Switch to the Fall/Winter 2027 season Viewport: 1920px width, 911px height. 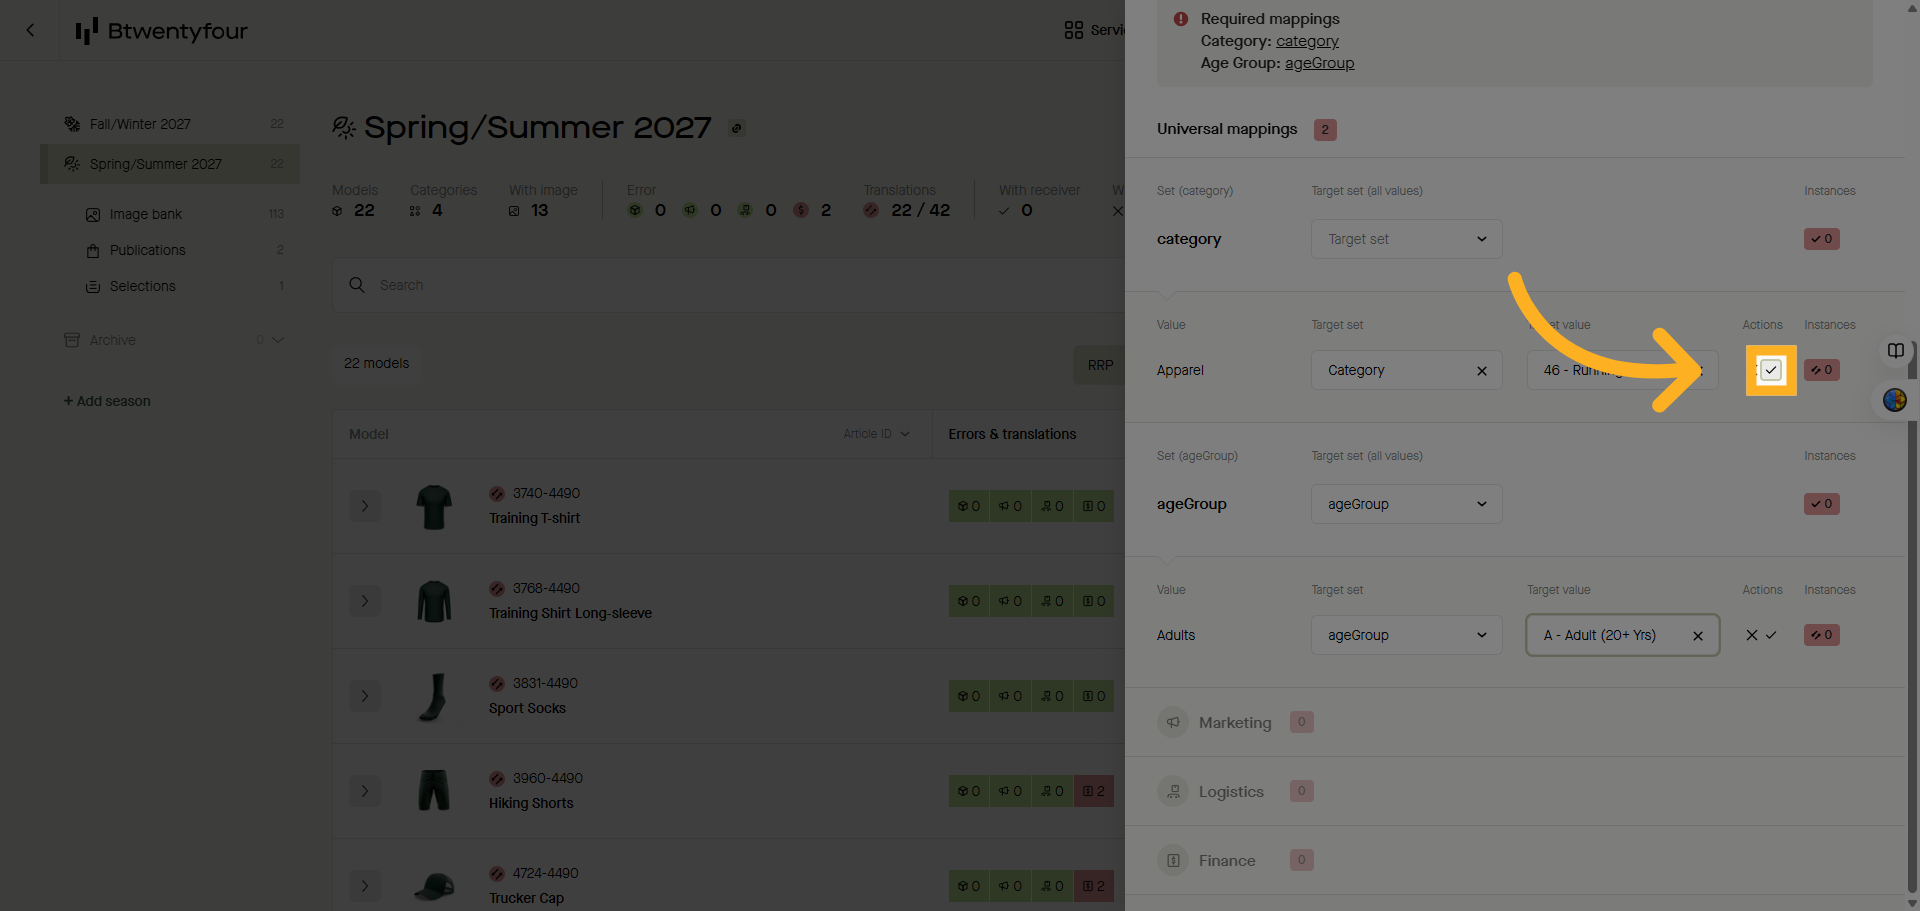tap(140, 123)
